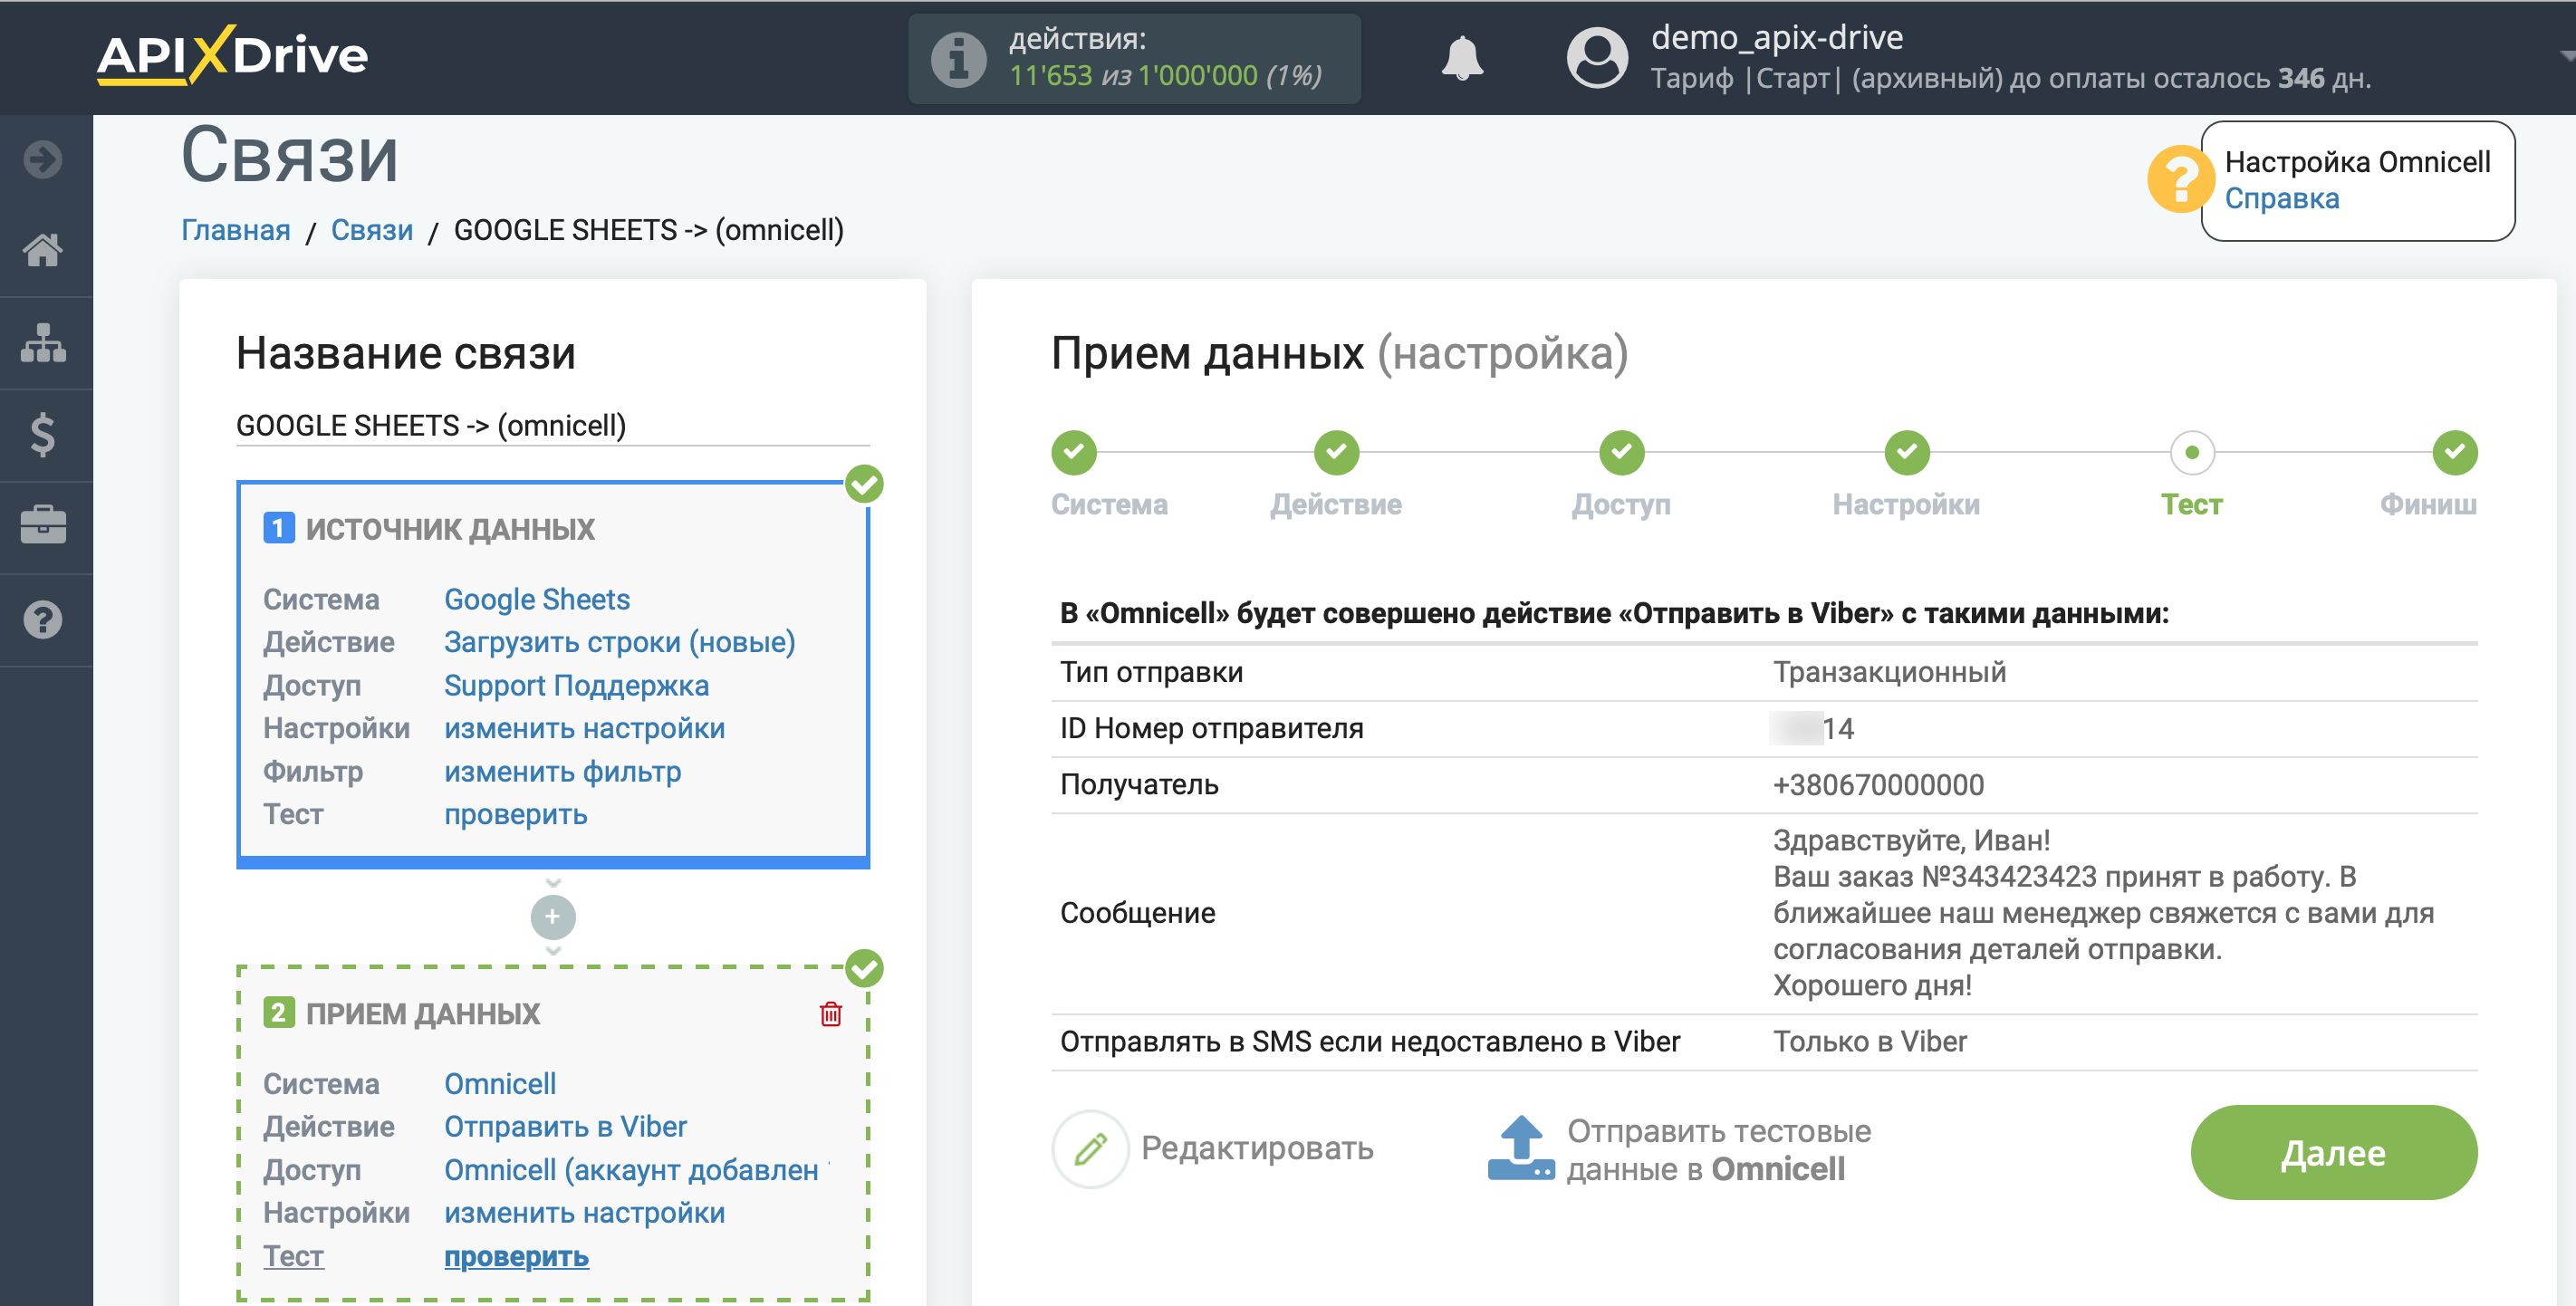The width and height of the screenshot is (2576, 1306).
Task: Click receiver проверить test link
Action: [516, 1257]
